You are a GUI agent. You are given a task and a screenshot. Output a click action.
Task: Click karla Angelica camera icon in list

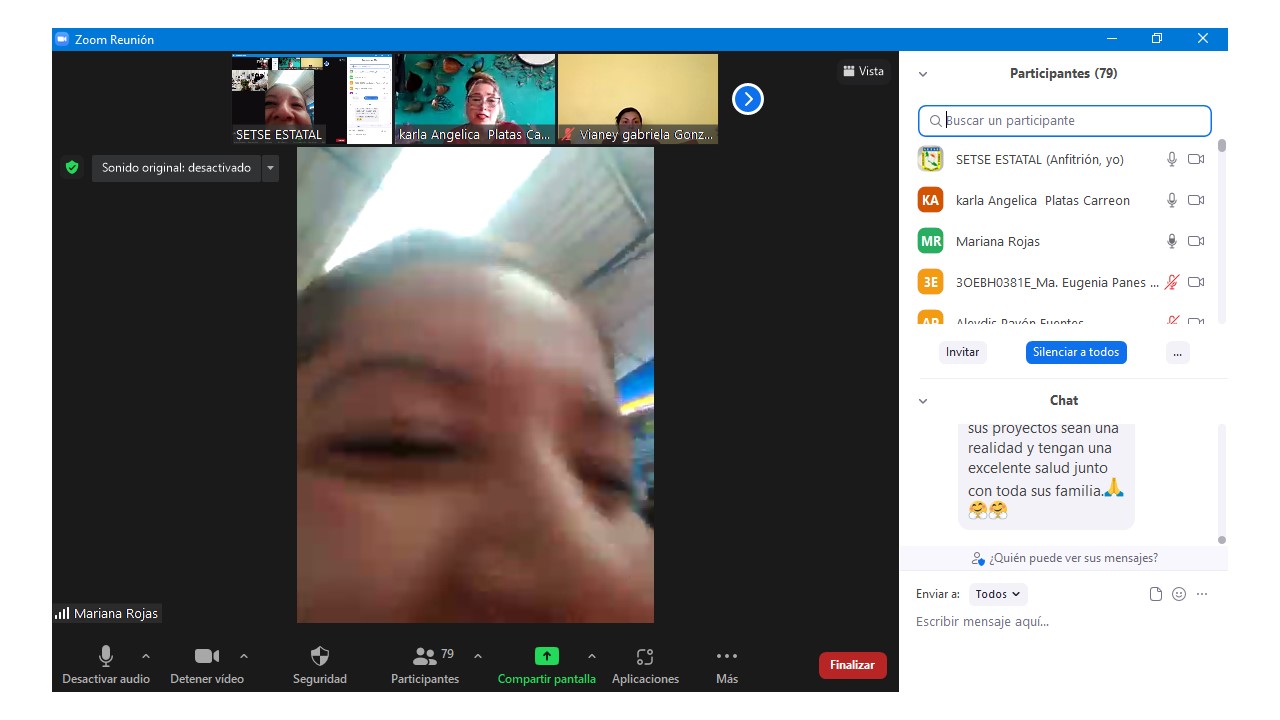pyautogui.click(x=1196, y=200)
